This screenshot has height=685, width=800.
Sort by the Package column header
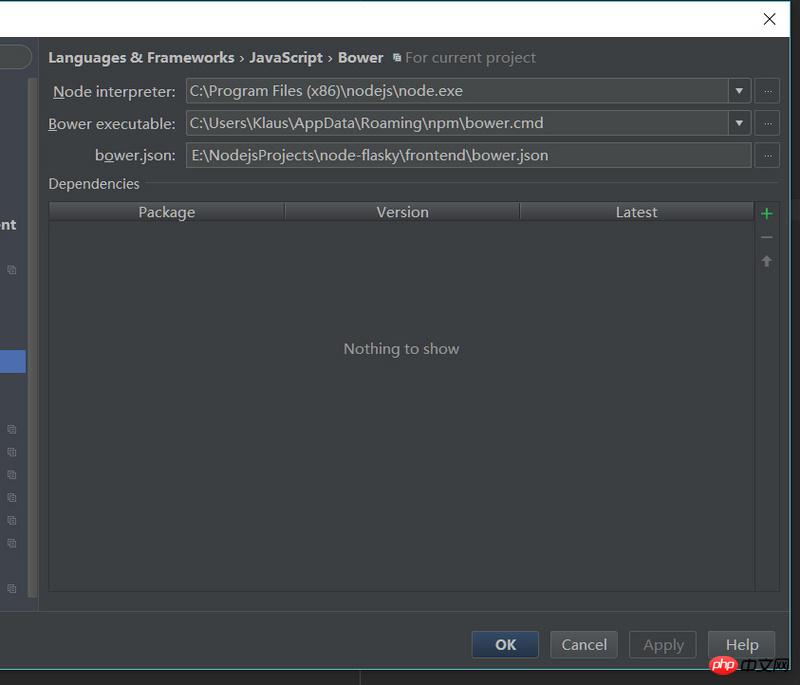tap(167, 212)
